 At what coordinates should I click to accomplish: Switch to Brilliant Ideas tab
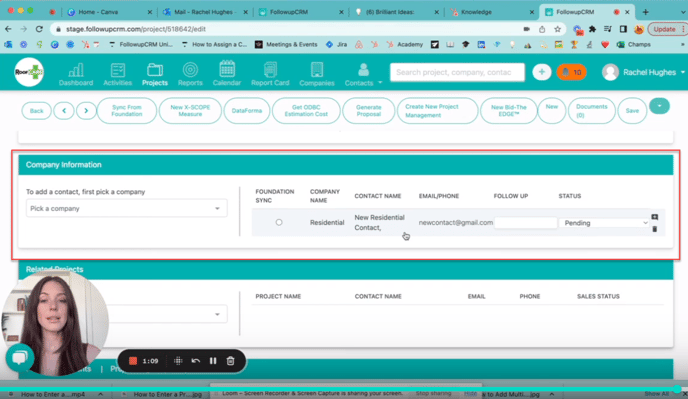[396, 12]
